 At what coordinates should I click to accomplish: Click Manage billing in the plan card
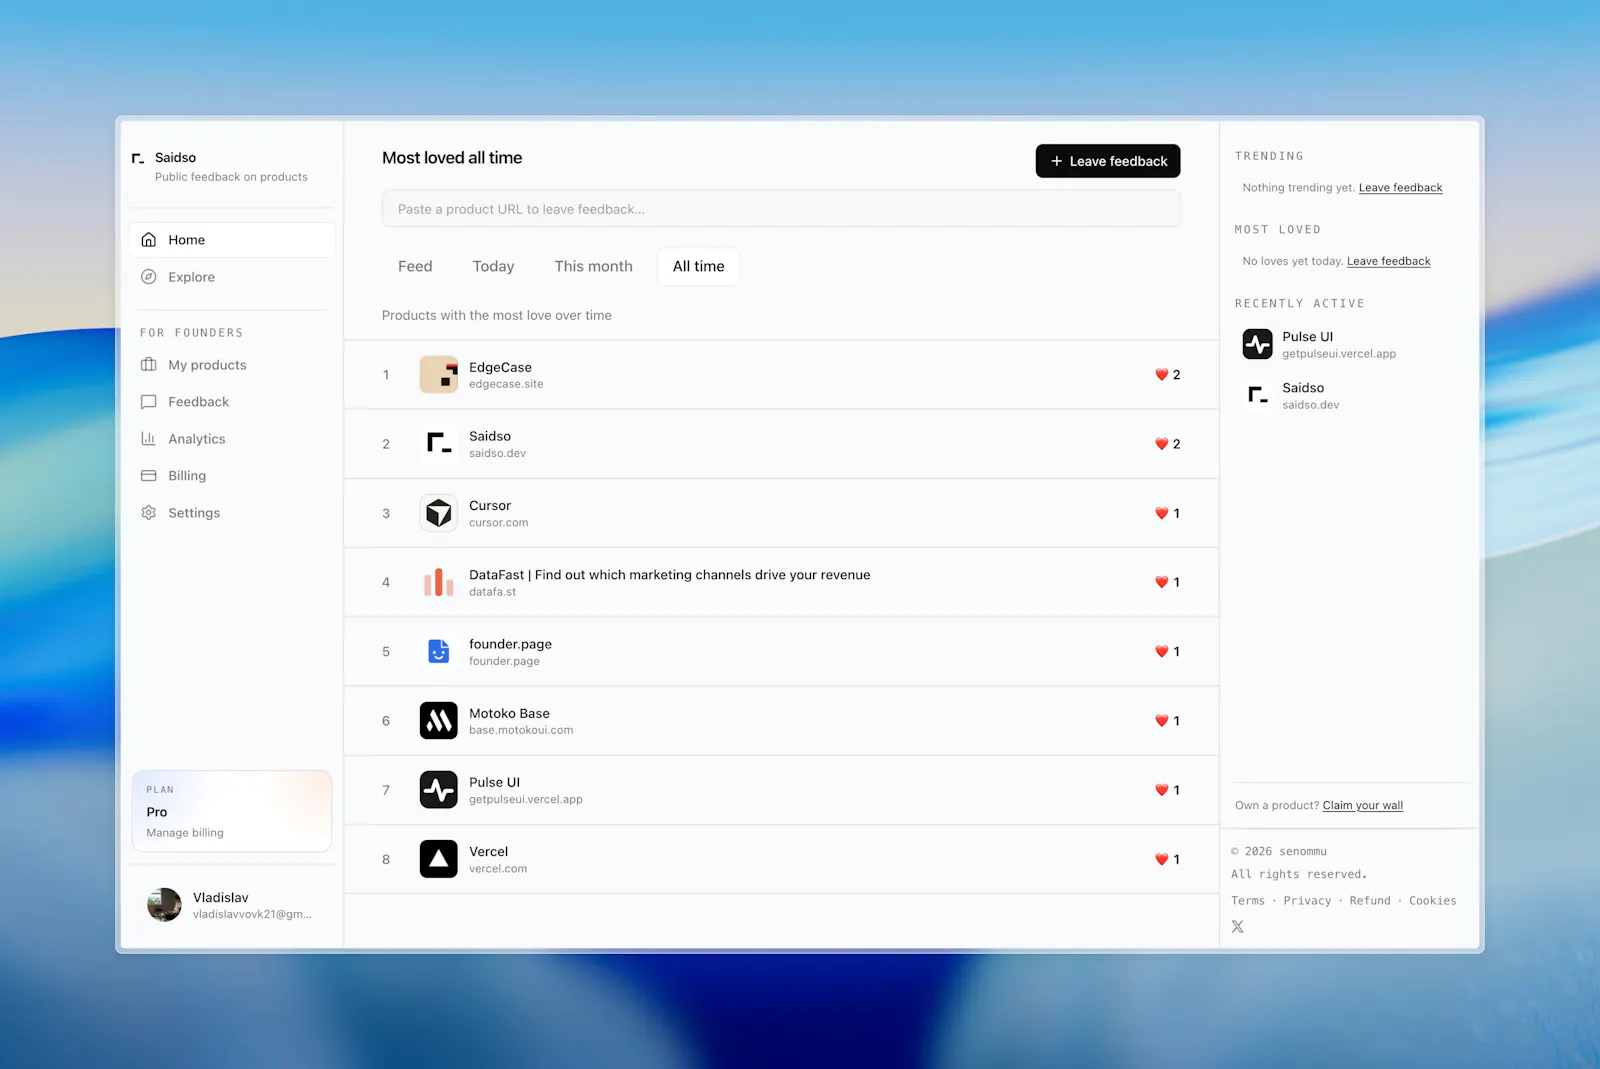click(x=185, y=833)
